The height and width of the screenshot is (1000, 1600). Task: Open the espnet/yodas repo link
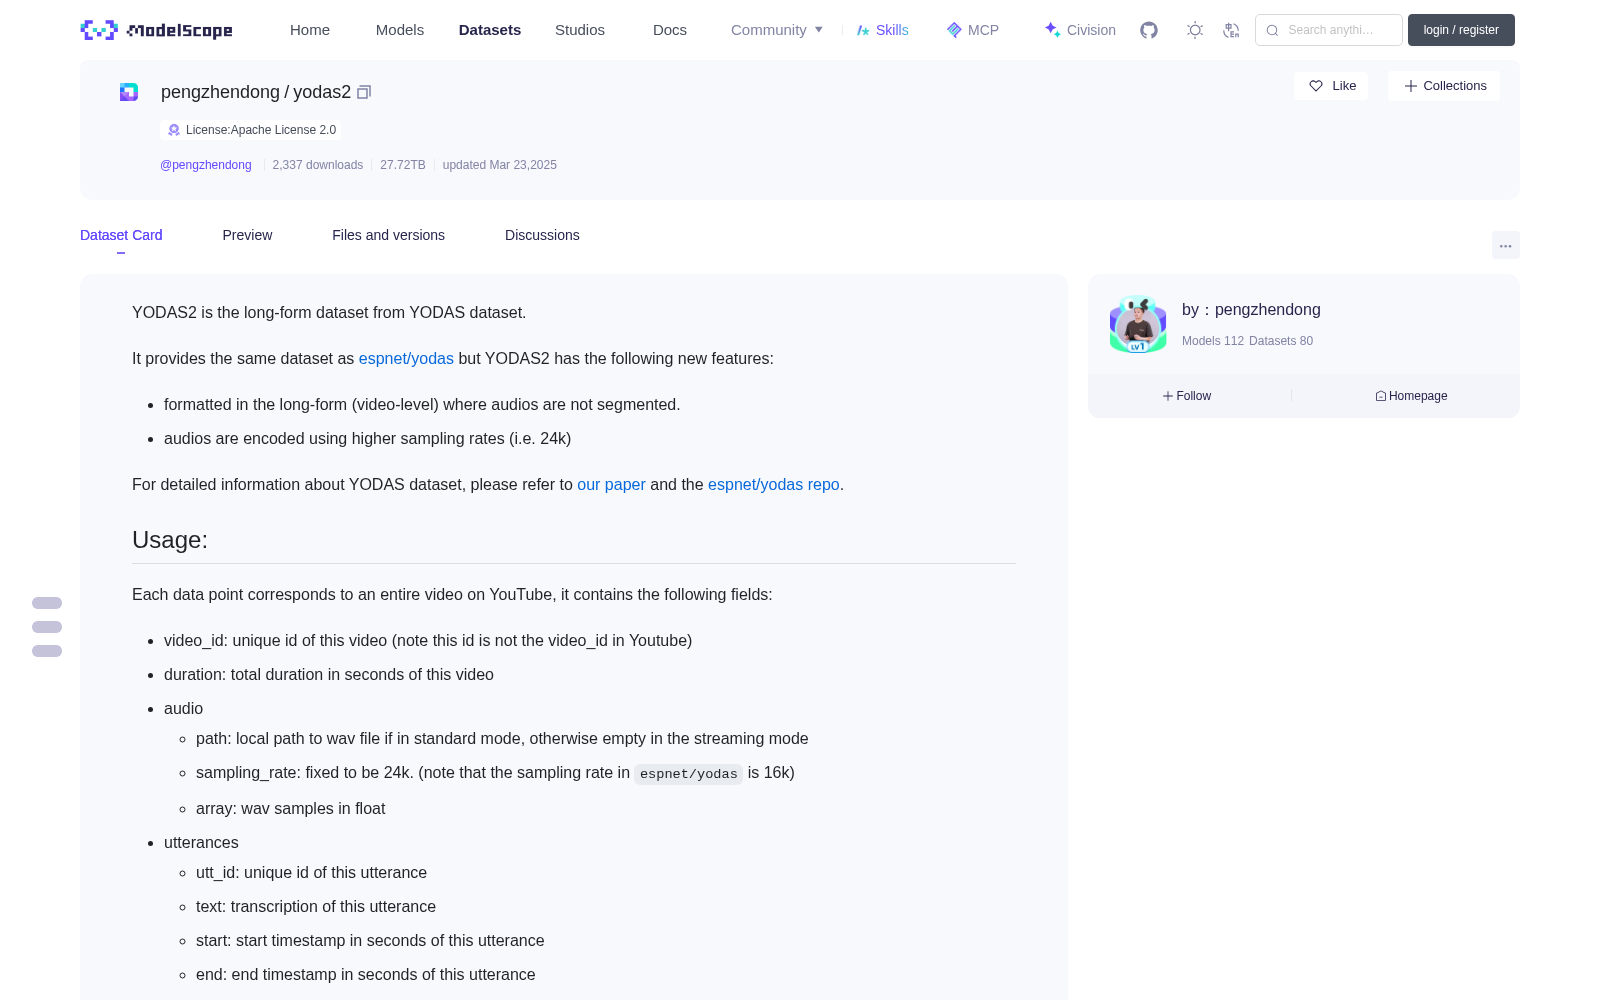774,484
